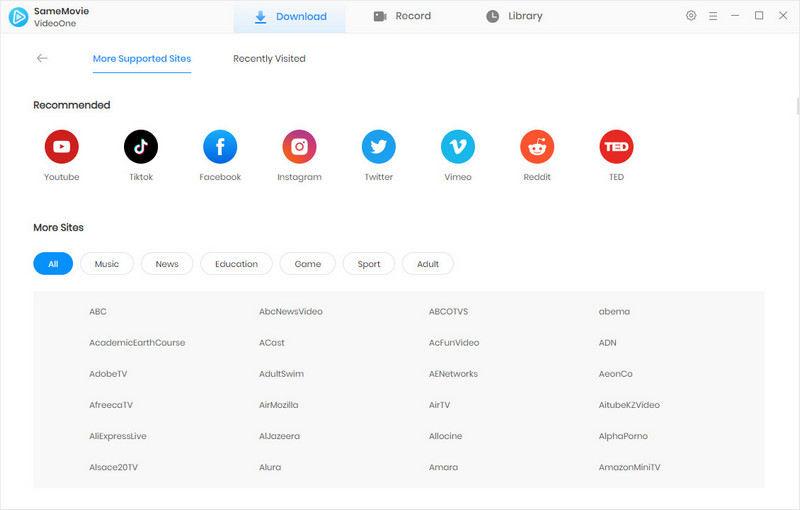Image resolution: width=800 pixels, height=510 pixels.
Task: Select the All category filter
Action: [x=53, y=264]
